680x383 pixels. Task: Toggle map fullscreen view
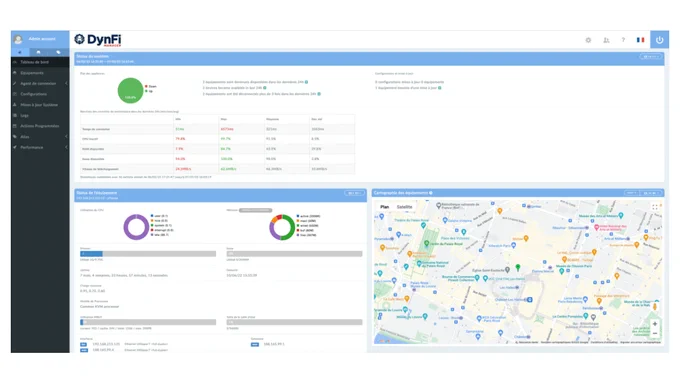pos(655,207)
